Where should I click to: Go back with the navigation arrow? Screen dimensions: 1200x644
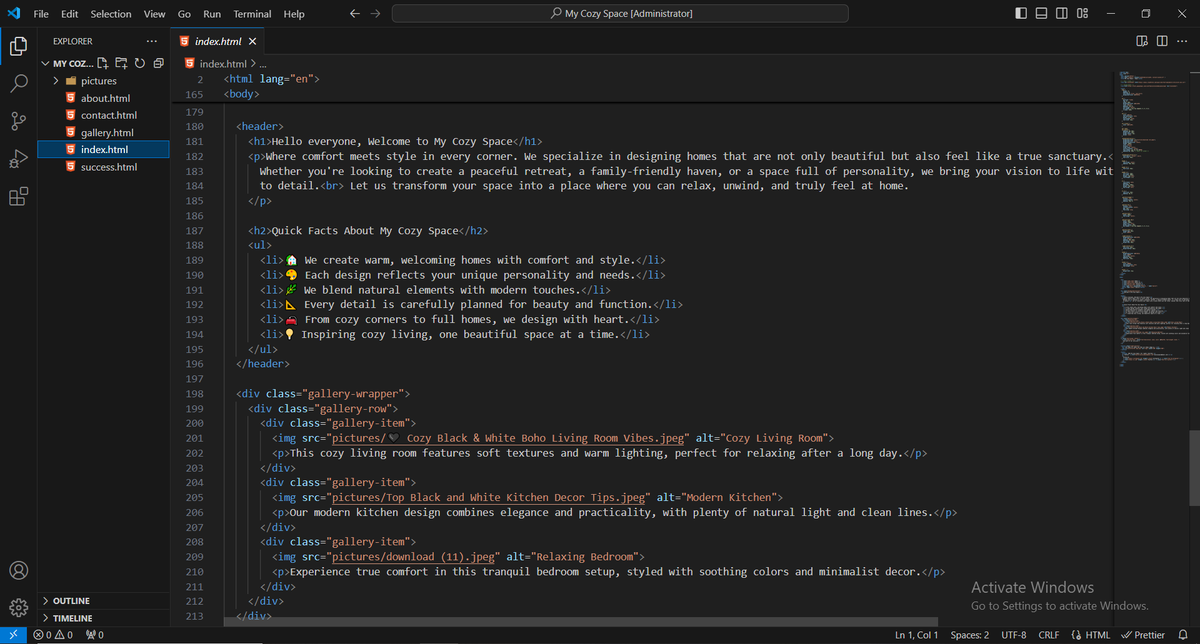coord(355,14)
